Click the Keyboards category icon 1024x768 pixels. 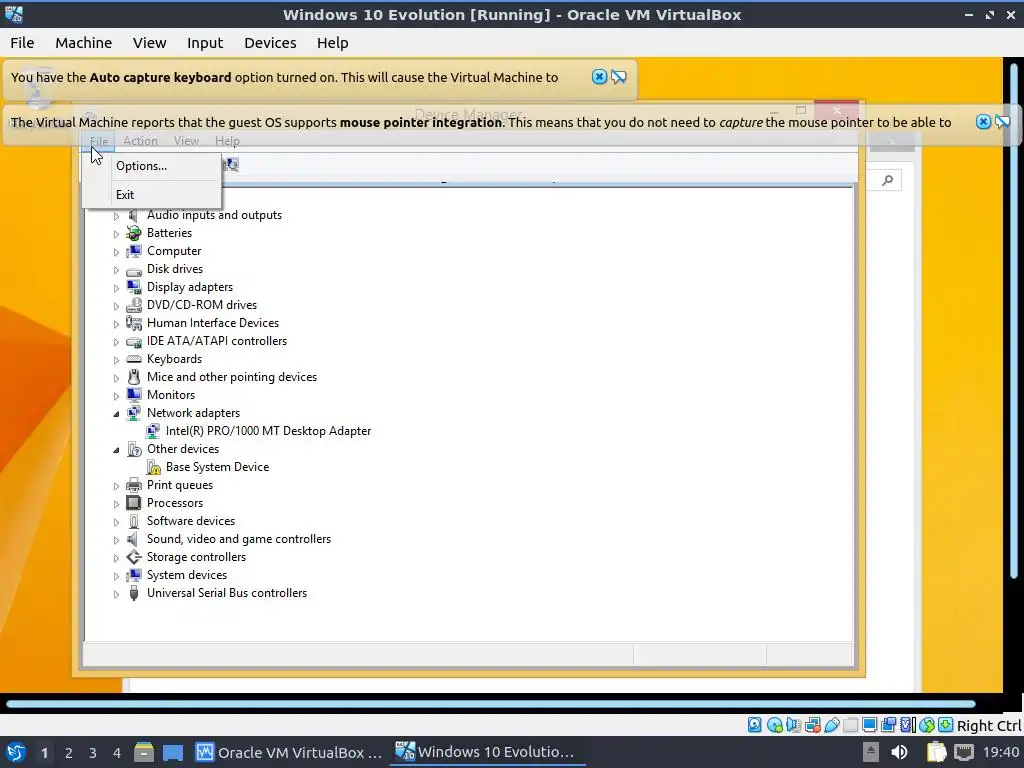point(134,359)
